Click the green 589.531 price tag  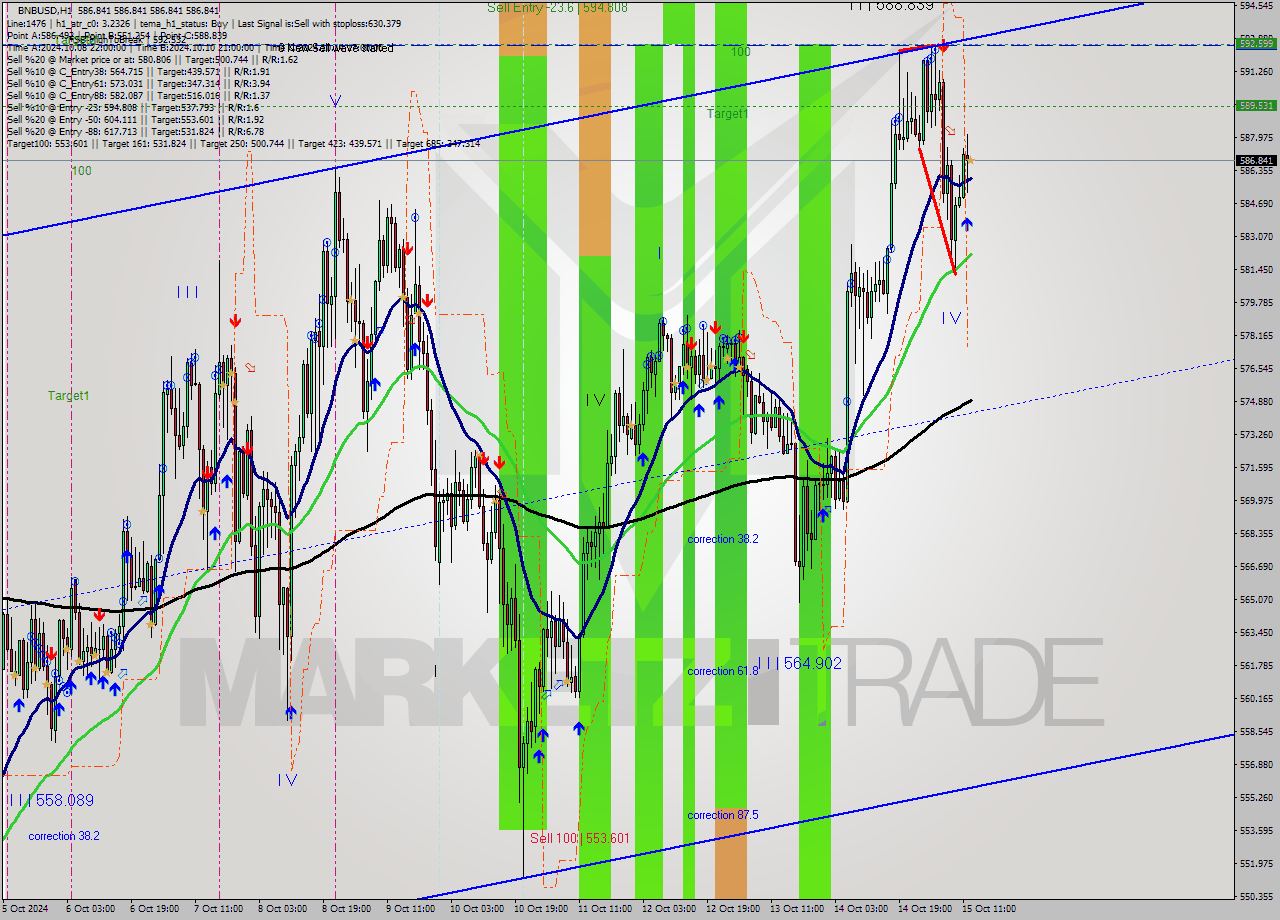[x=1256, y=105]
